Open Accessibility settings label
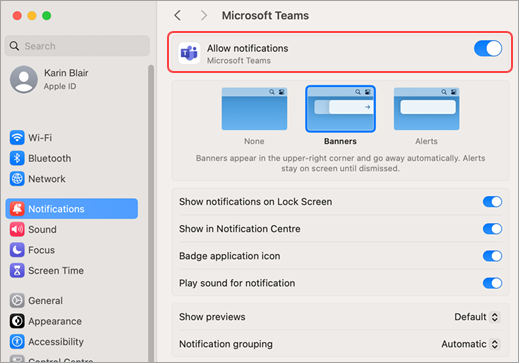Viewport: 519px width, 363px height. pyautogui.click(x=56, y=342)
